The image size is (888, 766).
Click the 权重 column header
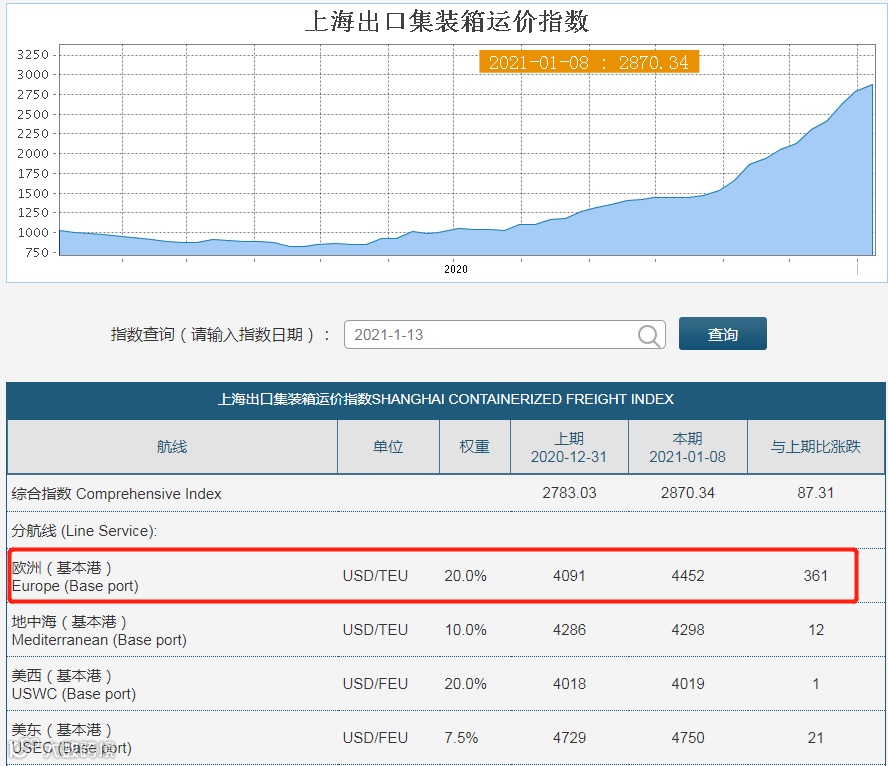coord(475,447)
